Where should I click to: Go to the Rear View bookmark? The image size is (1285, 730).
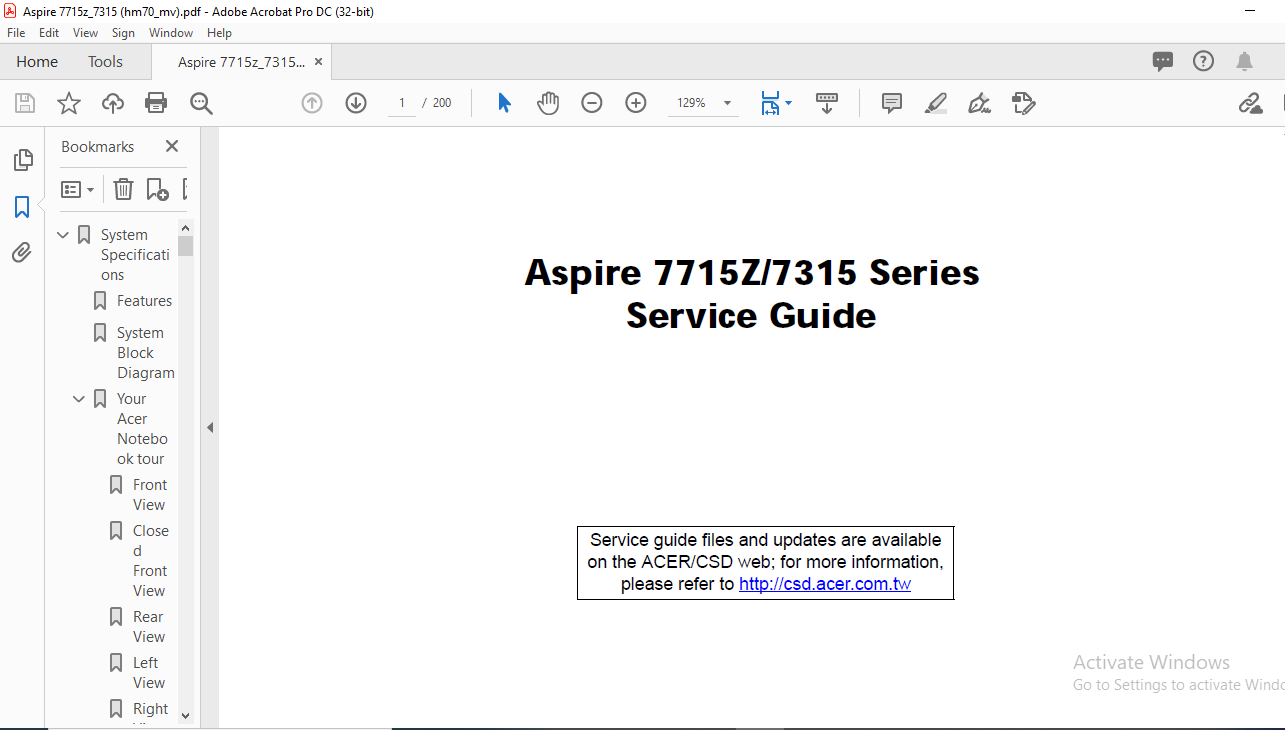pyautogui.click(x=149, y=627)
